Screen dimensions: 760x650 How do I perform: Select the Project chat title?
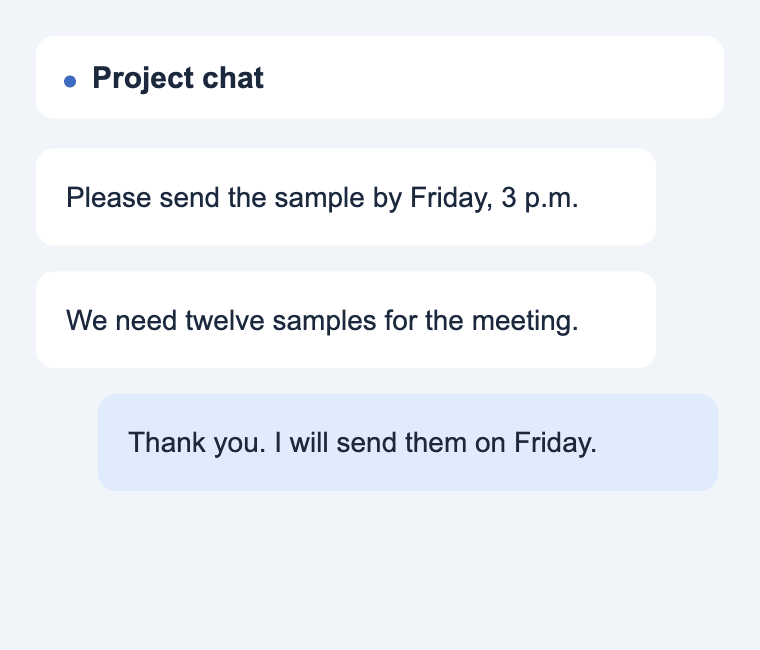pyautogui.click(x=178, y=78)
